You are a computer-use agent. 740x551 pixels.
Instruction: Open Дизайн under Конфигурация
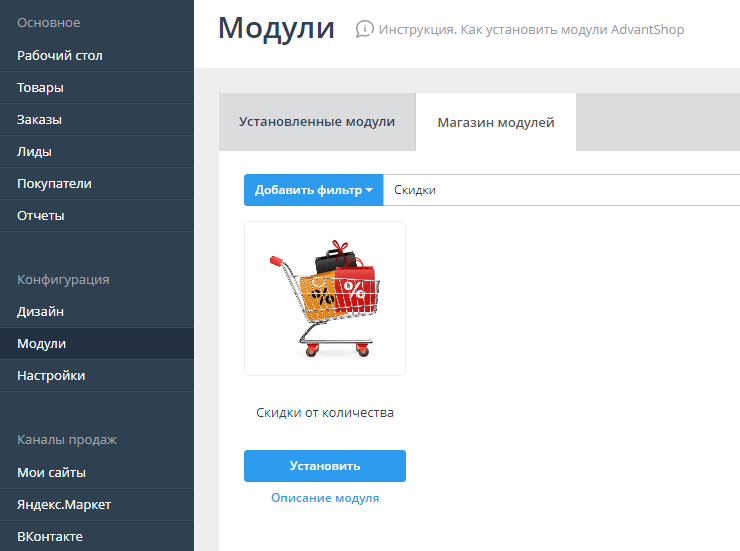point(41,312)
